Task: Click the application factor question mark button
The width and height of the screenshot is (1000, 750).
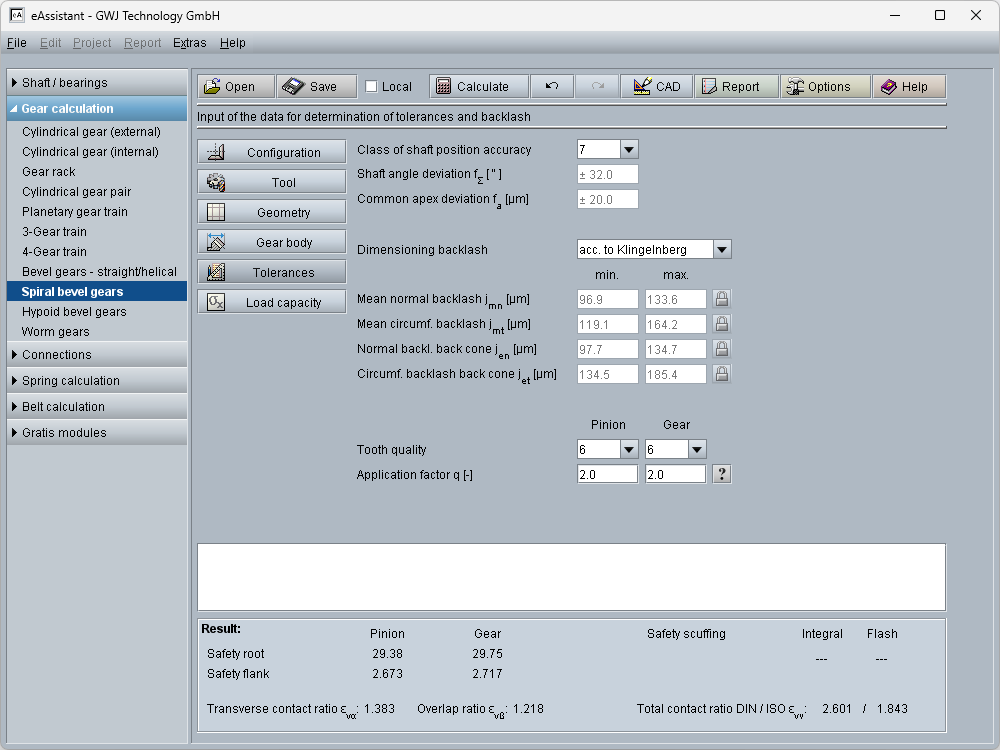Action: 721,474
